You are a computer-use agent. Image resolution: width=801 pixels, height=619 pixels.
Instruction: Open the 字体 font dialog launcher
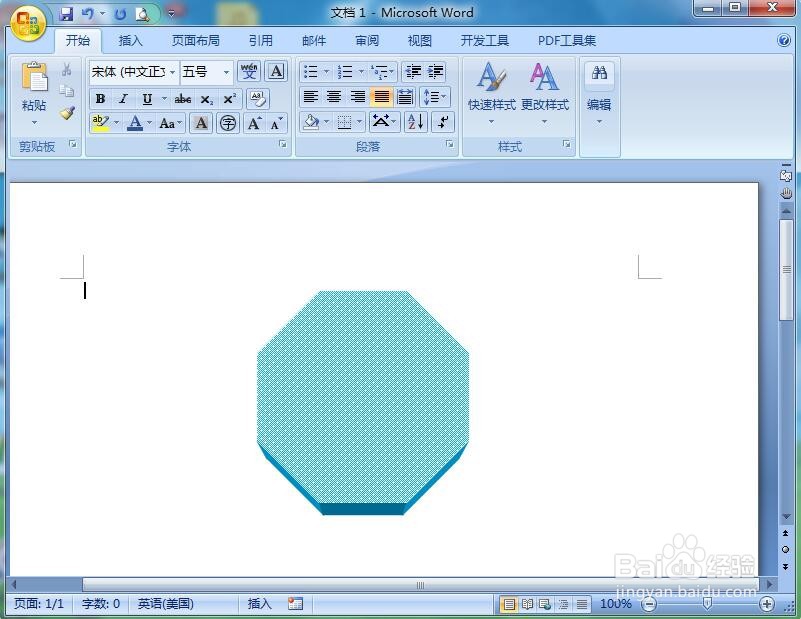click(x=282, y=145)
